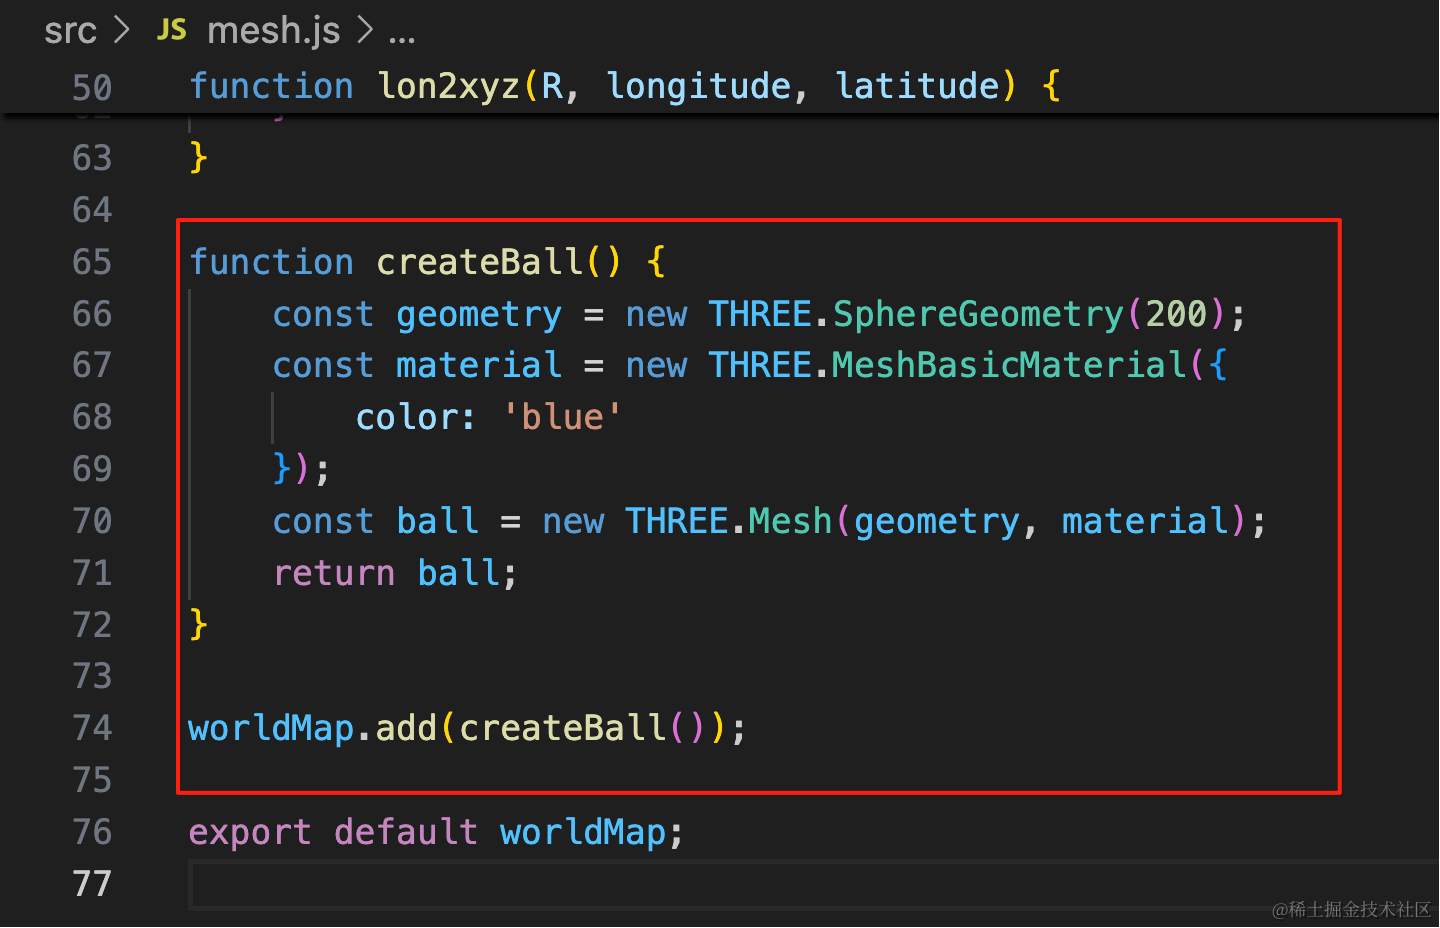Click line number 74 in the gutter
The image size is (1440, 928).
click(92, 728)
